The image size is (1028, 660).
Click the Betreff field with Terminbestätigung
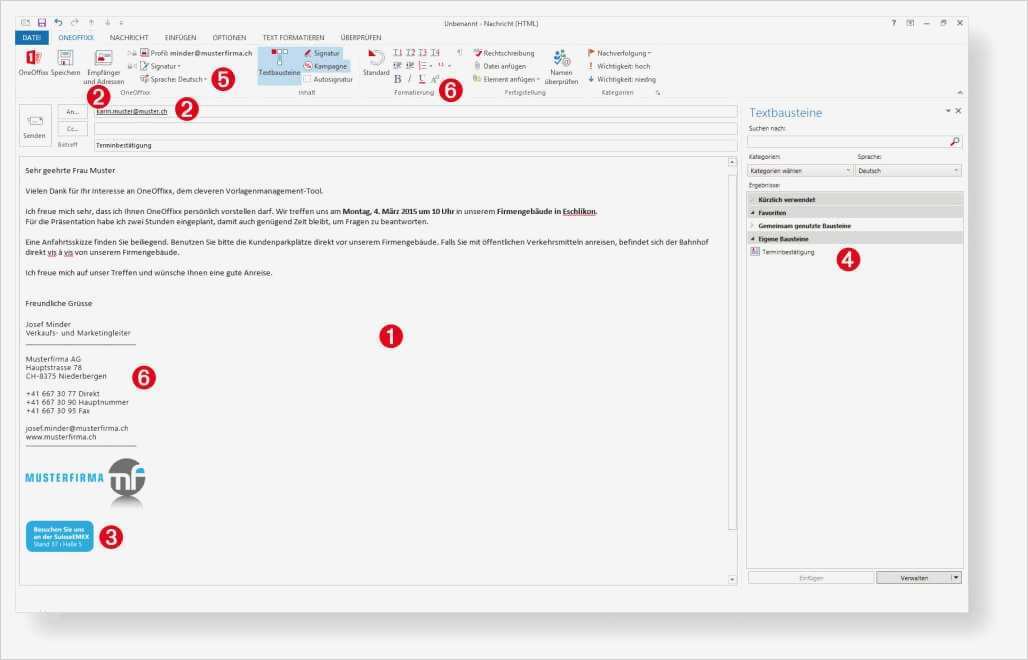coord(416,146)
